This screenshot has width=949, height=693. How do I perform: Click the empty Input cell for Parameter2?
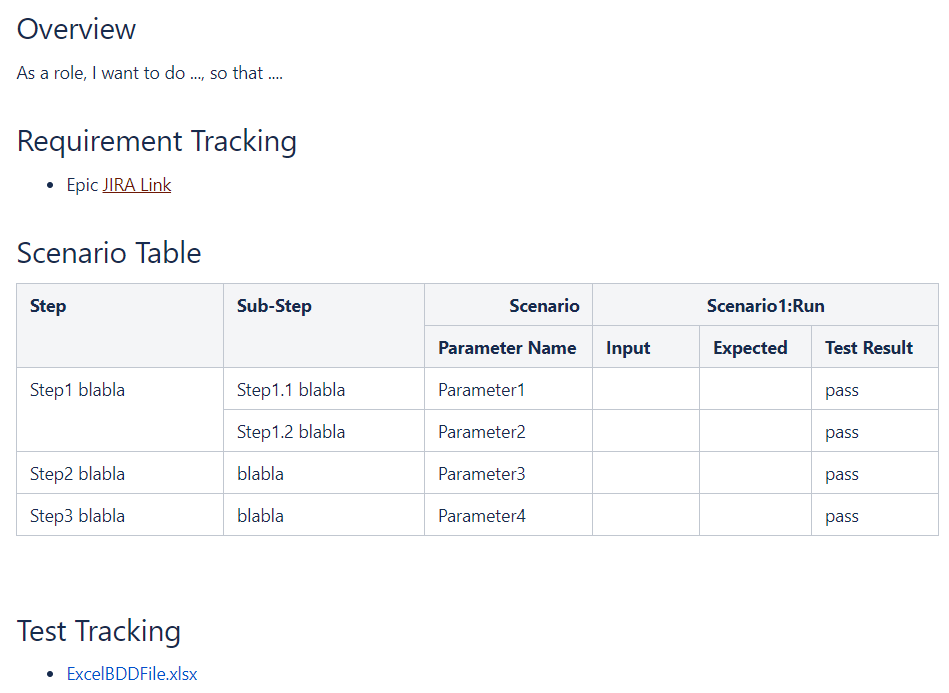[646, 432]
